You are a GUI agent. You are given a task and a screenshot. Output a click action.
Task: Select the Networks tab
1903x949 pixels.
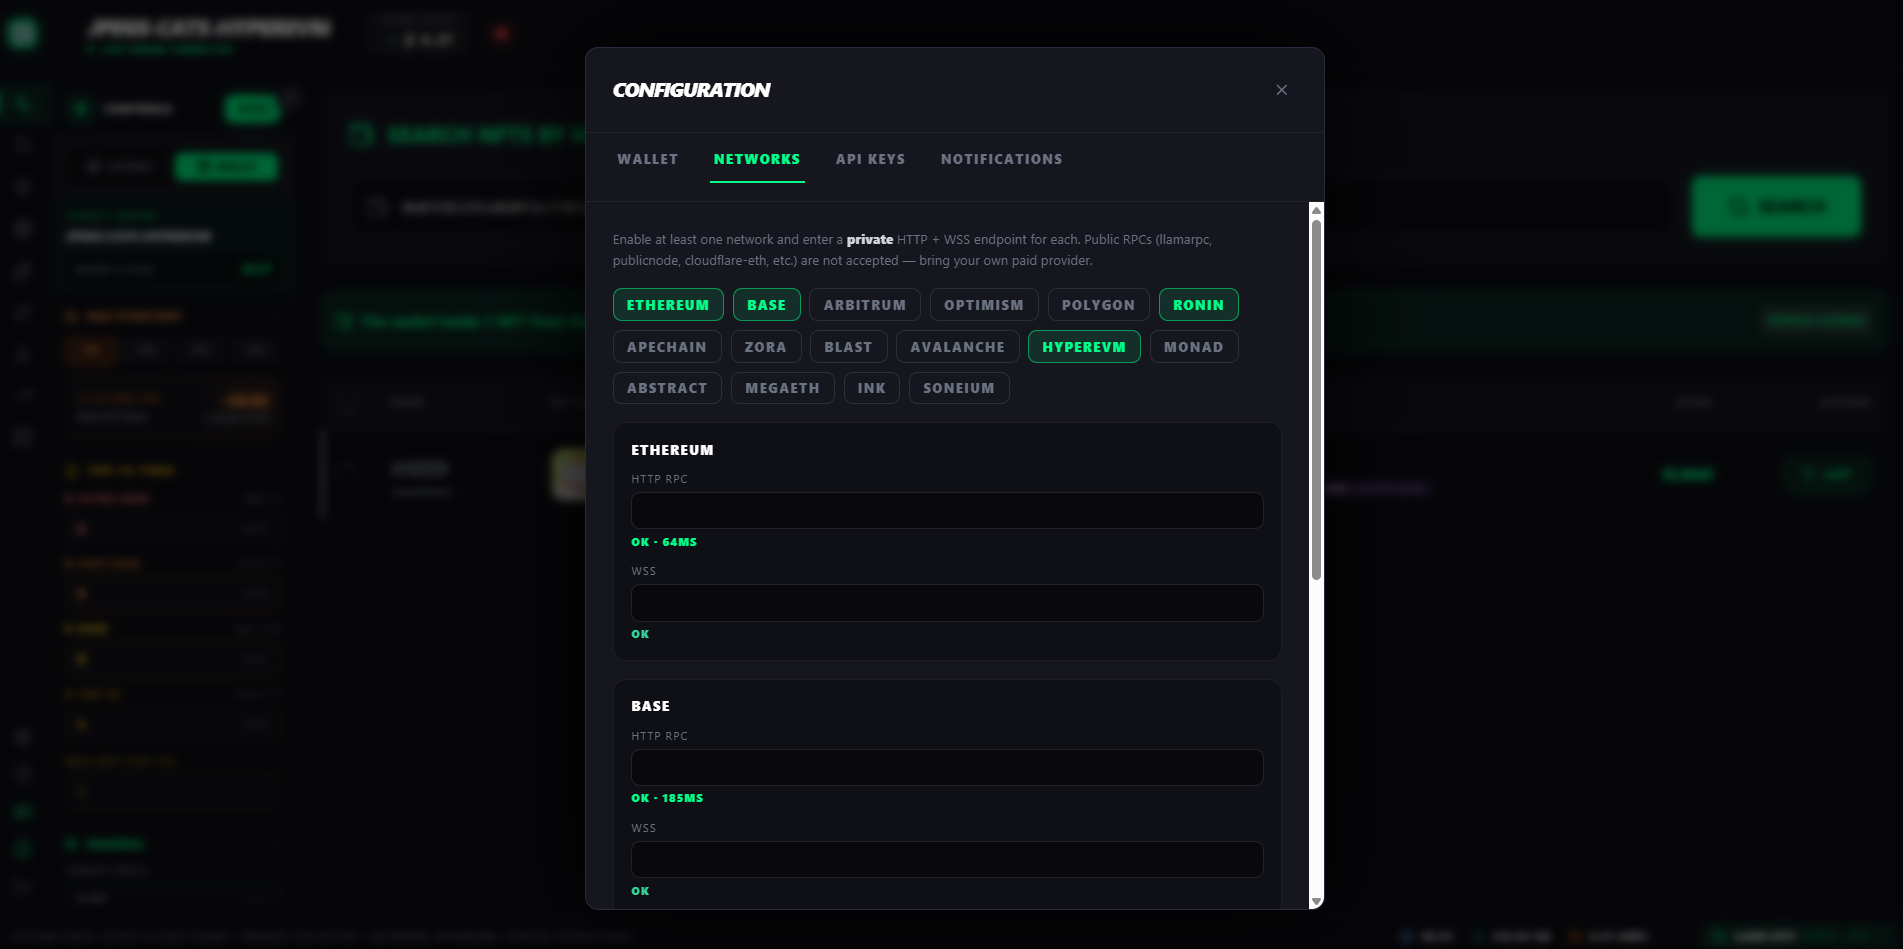coord(757,159)
